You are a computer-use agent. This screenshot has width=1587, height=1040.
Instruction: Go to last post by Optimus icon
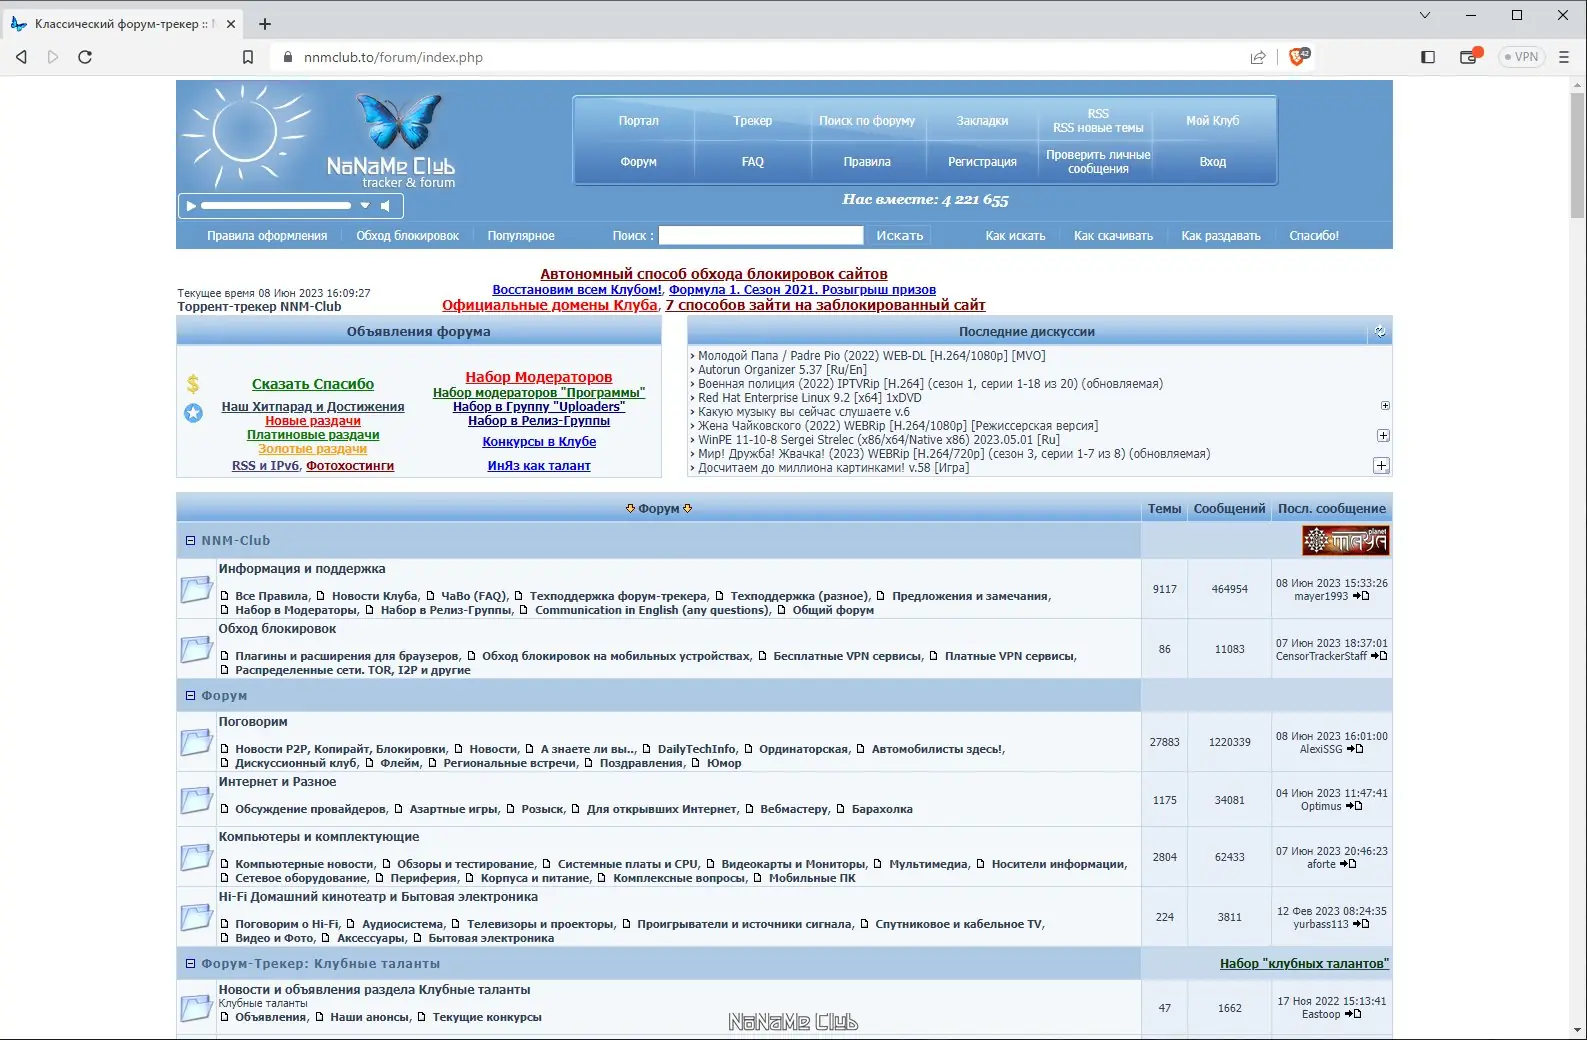click(x=1354, y=806)
